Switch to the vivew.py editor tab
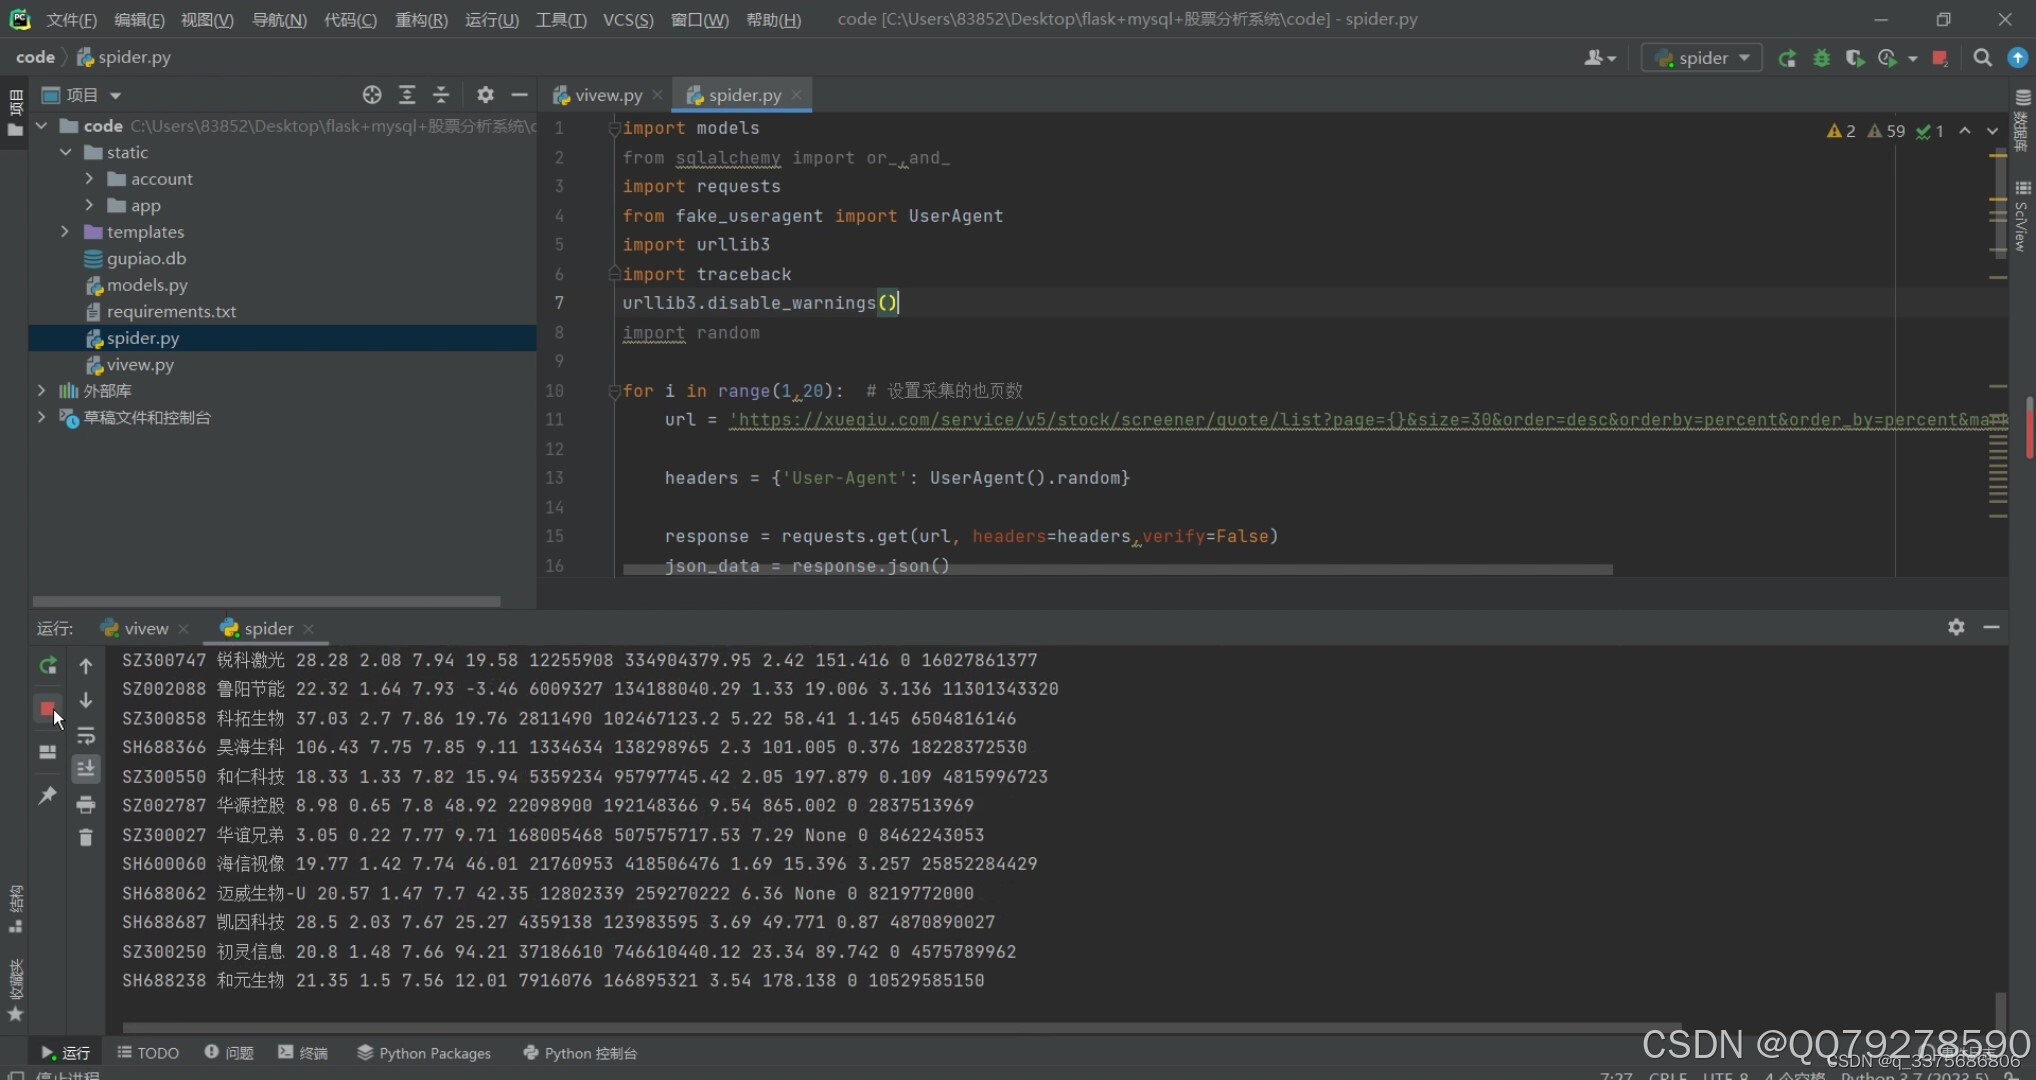This screenshot has width=2036, height=1080. click(x=599, y=95)
